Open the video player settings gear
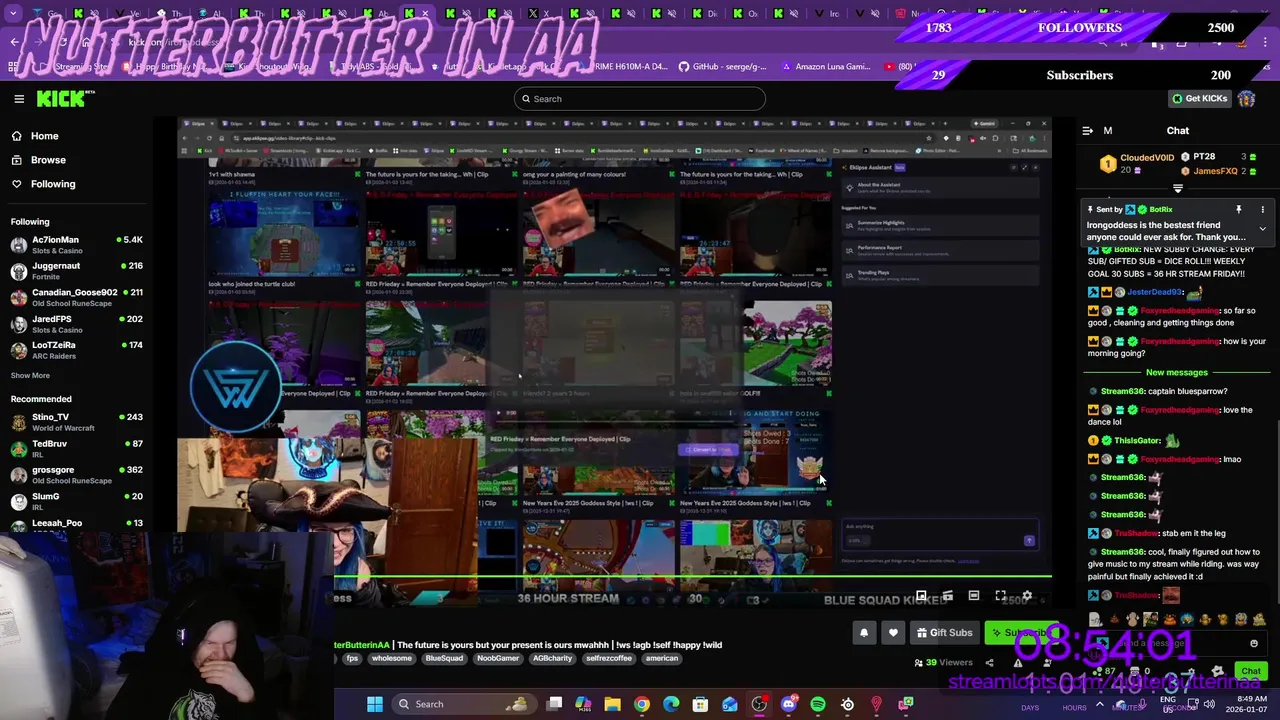The width and height of the screenshot is (1280, 720). tap(1027, 597)
